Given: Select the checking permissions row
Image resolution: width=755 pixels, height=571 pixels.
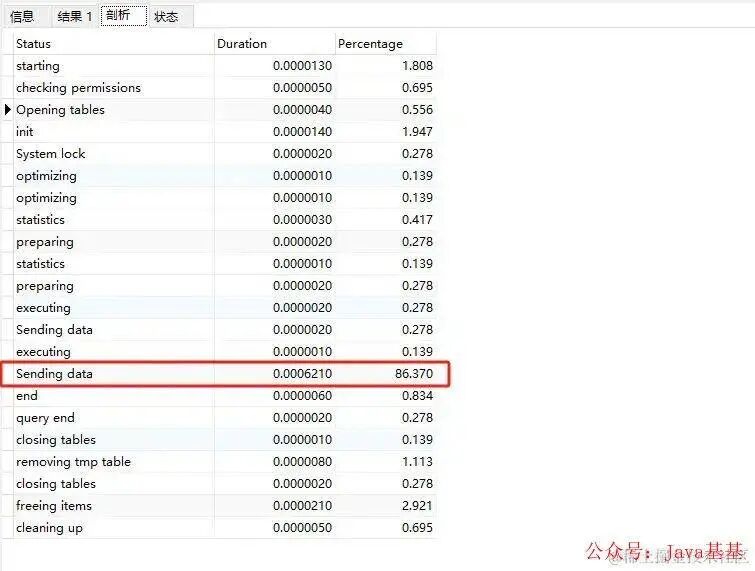Looking at the screenshot, I should pyautogui.click(x=225, y=88).
